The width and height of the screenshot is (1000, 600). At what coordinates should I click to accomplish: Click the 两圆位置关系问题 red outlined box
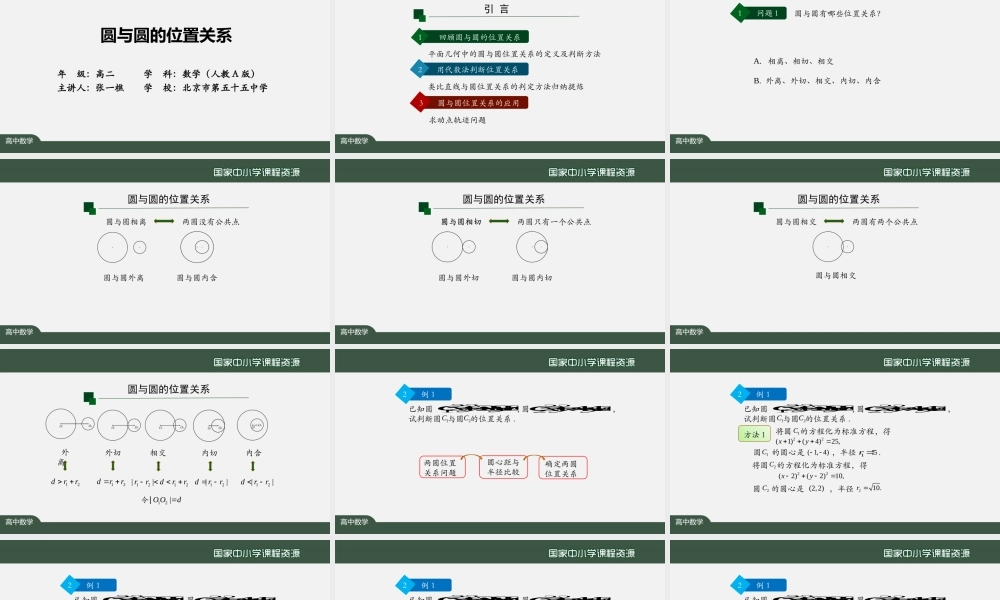pos(443,467)
